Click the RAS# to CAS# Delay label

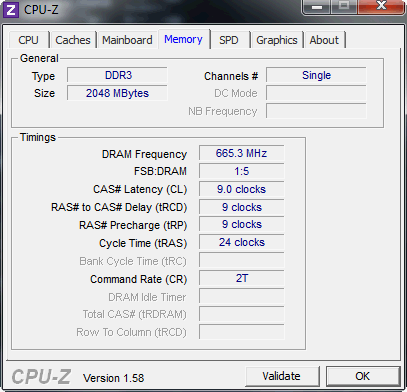click(x=119, y=207)
